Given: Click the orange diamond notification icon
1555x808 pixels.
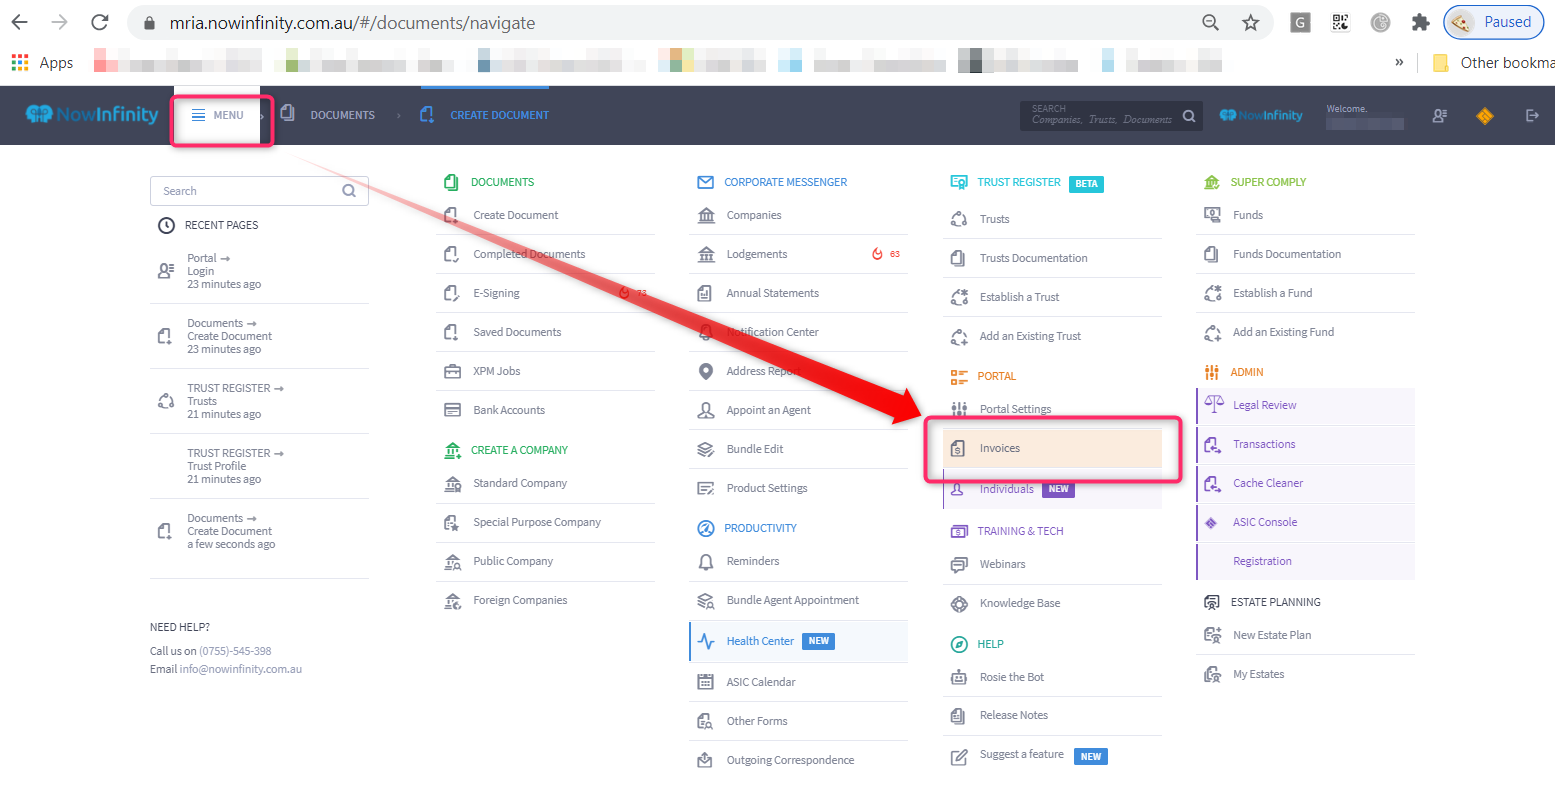Looking at the screenshot, I should pos(1485,116).
